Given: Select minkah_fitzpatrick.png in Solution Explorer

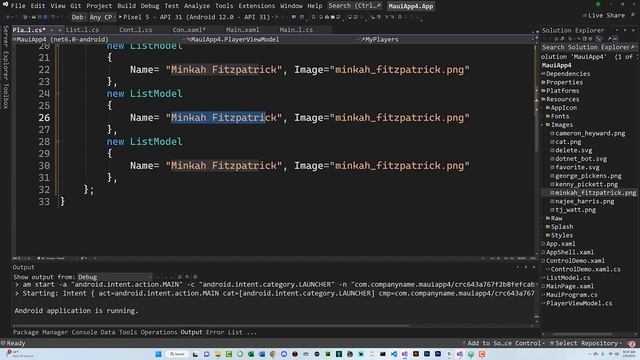Looking at the screenshot, I should (596, 193).
